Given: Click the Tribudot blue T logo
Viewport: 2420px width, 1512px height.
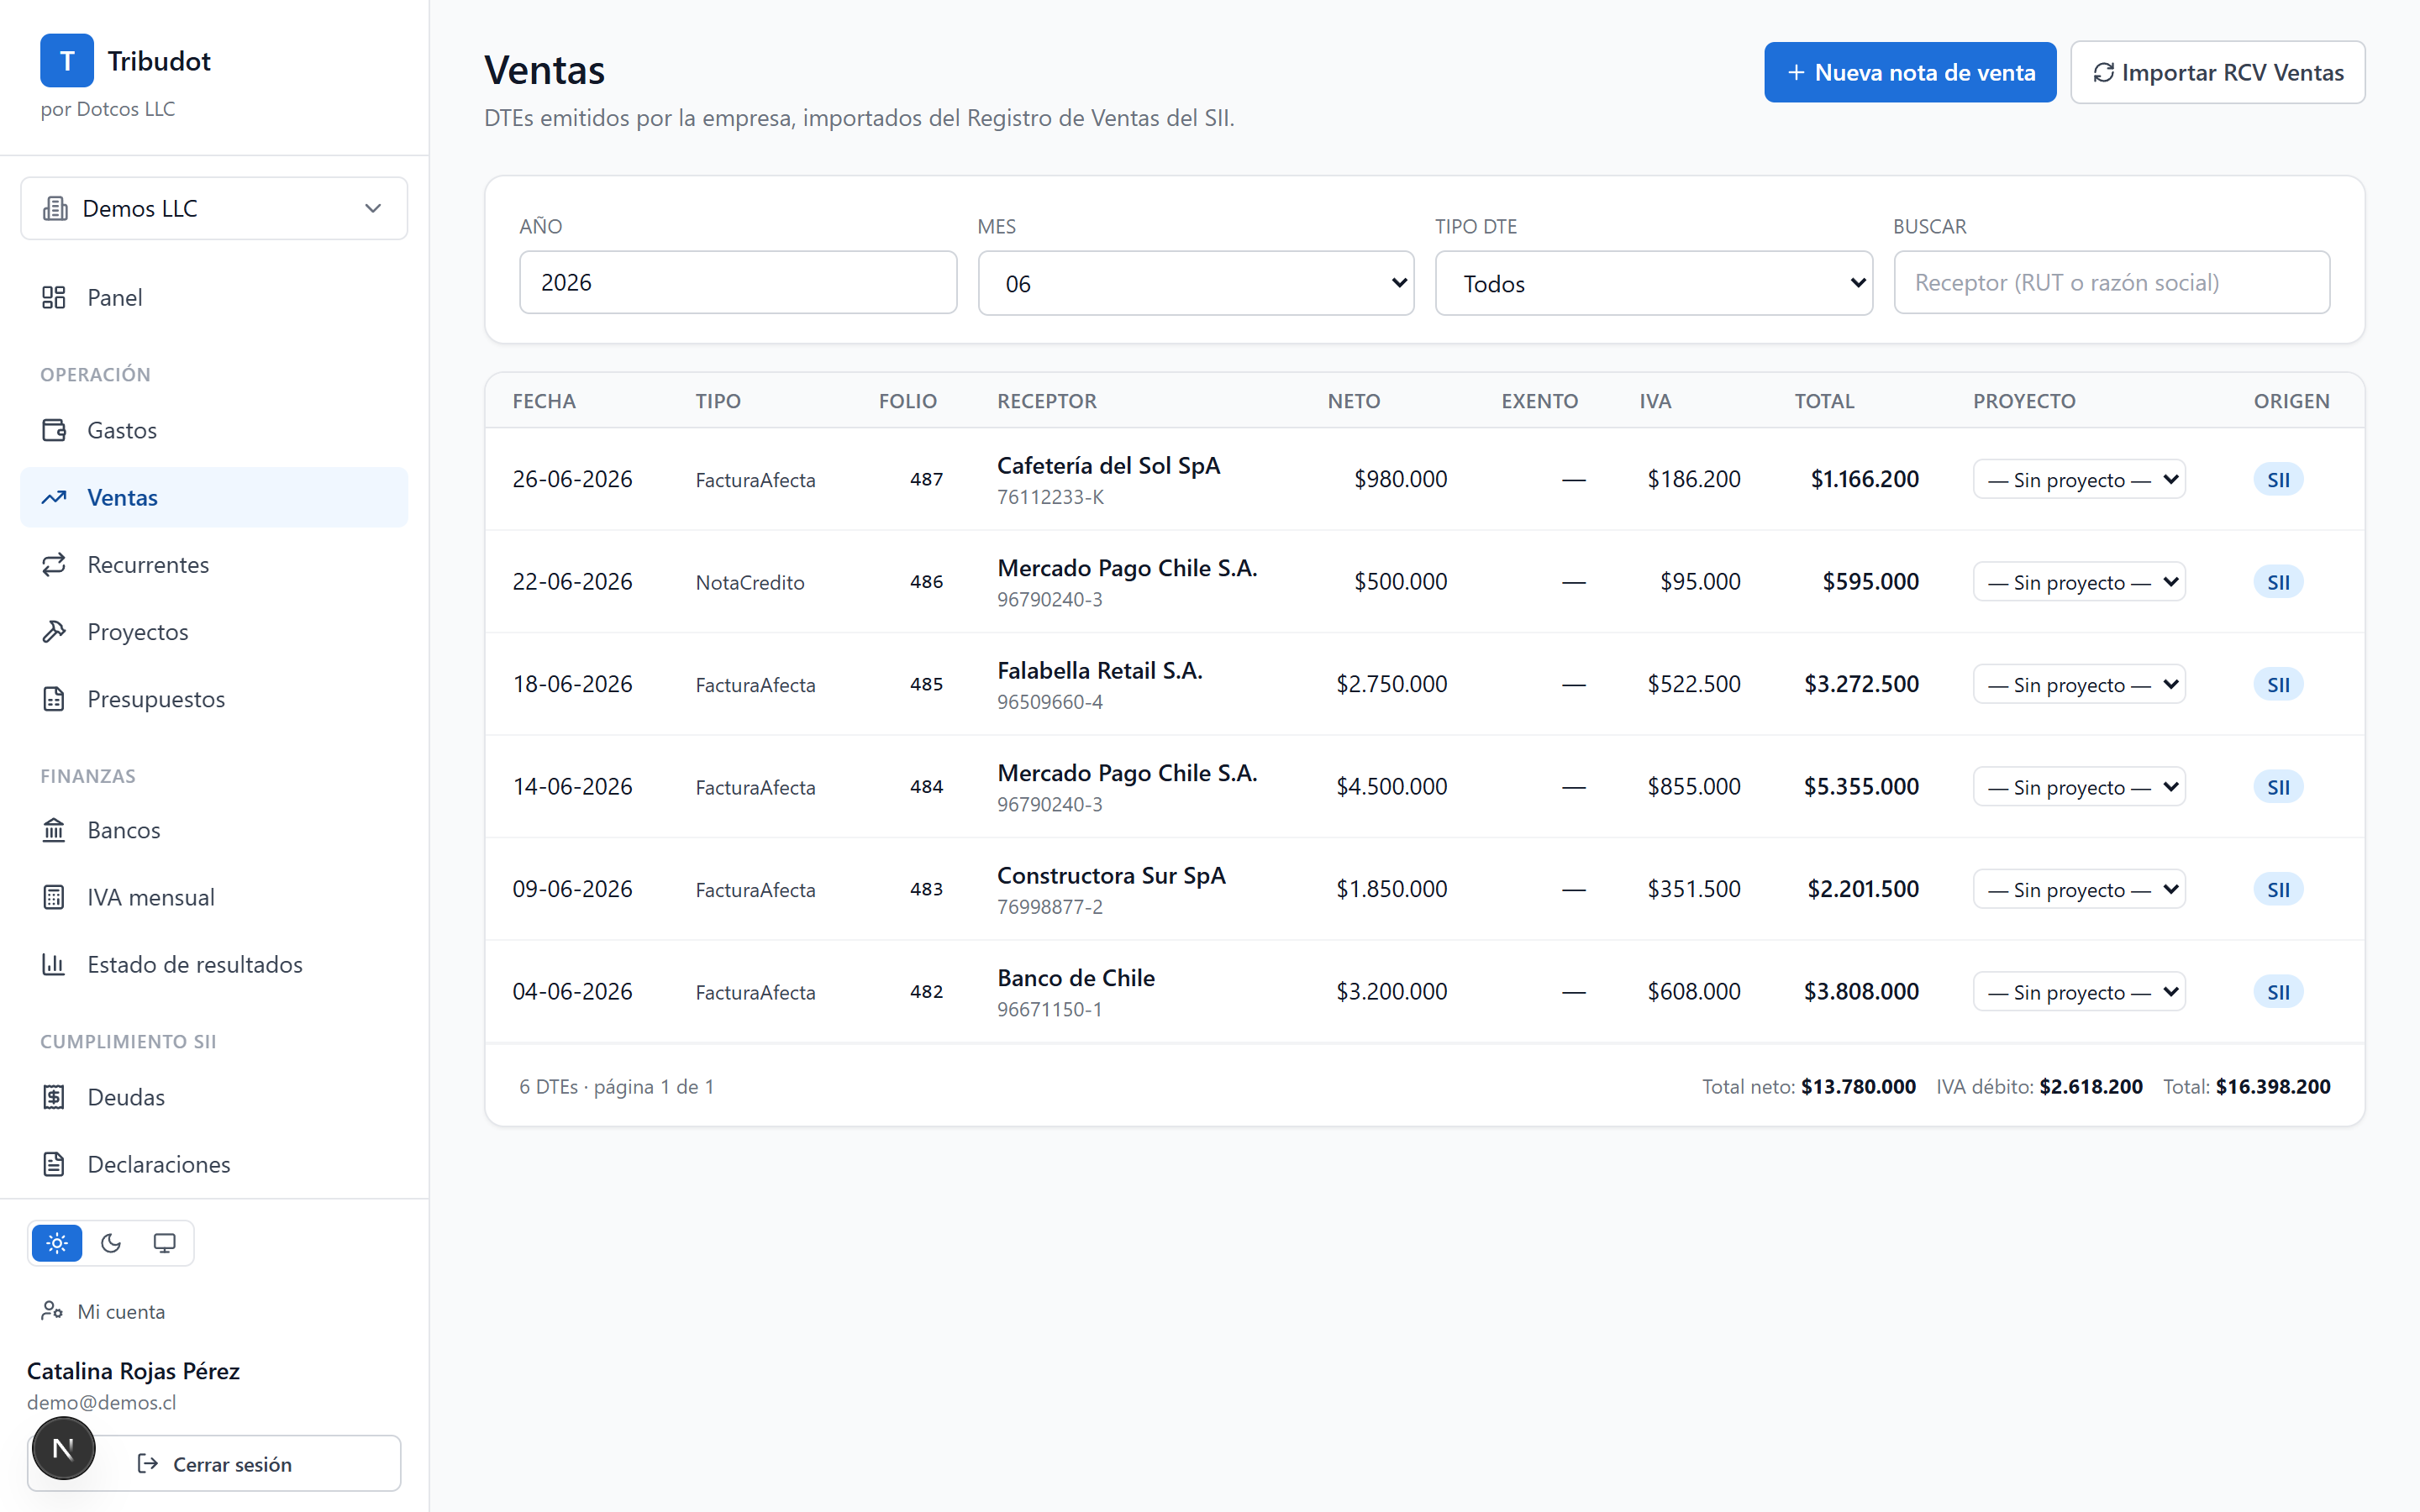Looking at the screenshot, I should [x=67, y=61].
